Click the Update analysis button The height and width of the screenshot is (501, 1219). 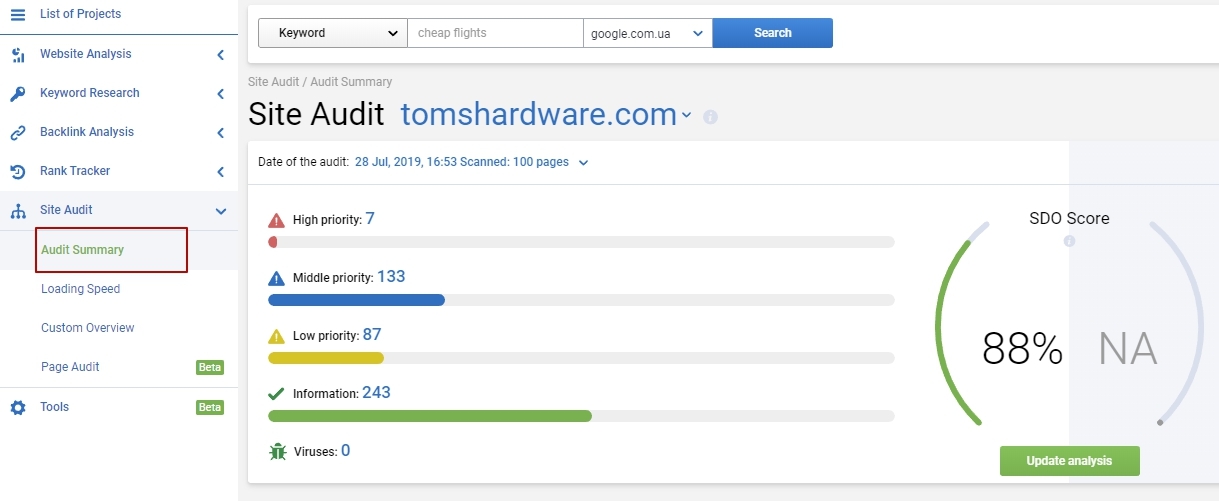(1069, 461)
